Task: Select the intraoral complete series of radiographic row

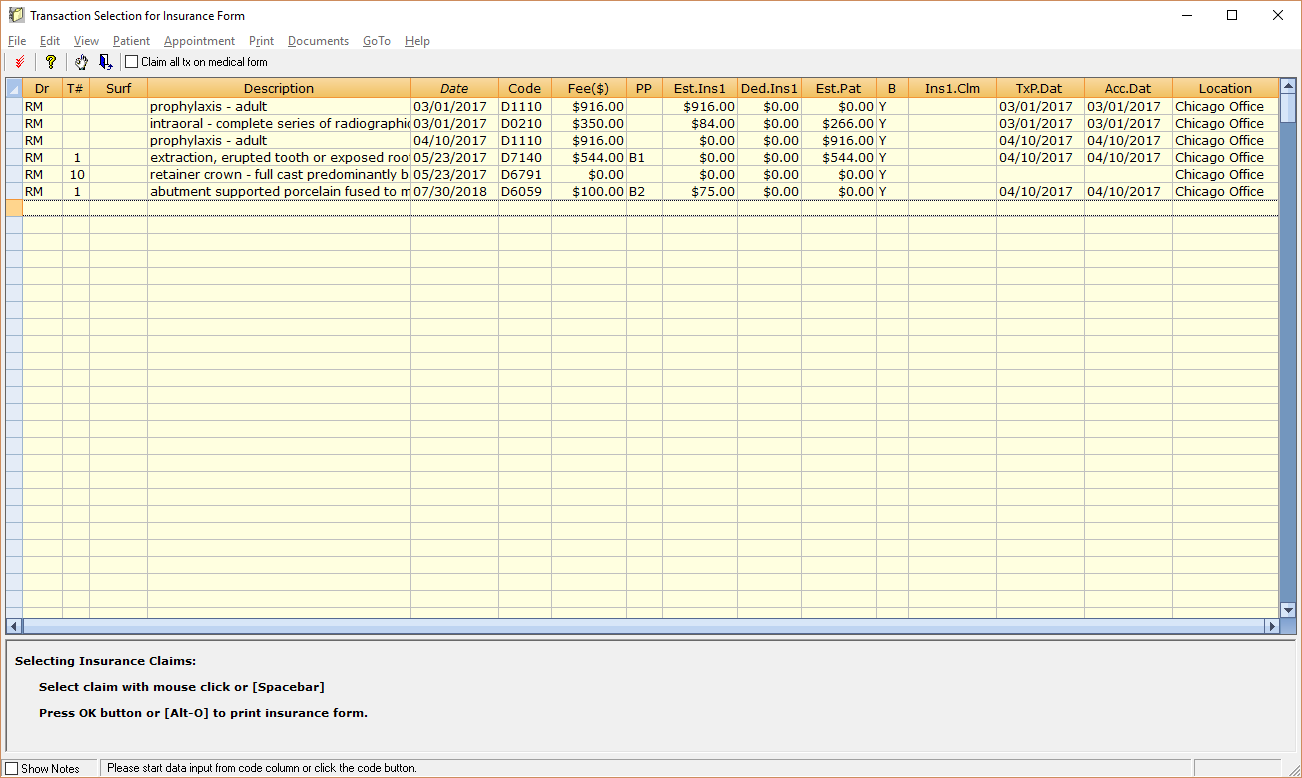Action: pos(279,123)
